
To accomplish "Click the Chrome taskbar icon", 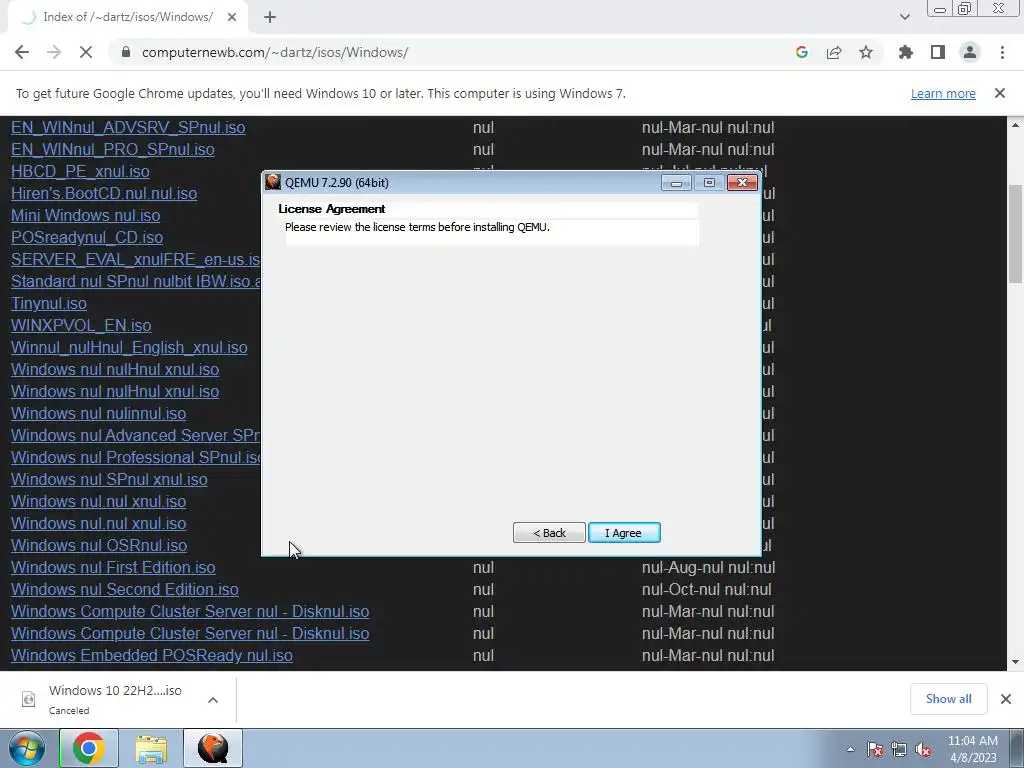I will [89, 748].
